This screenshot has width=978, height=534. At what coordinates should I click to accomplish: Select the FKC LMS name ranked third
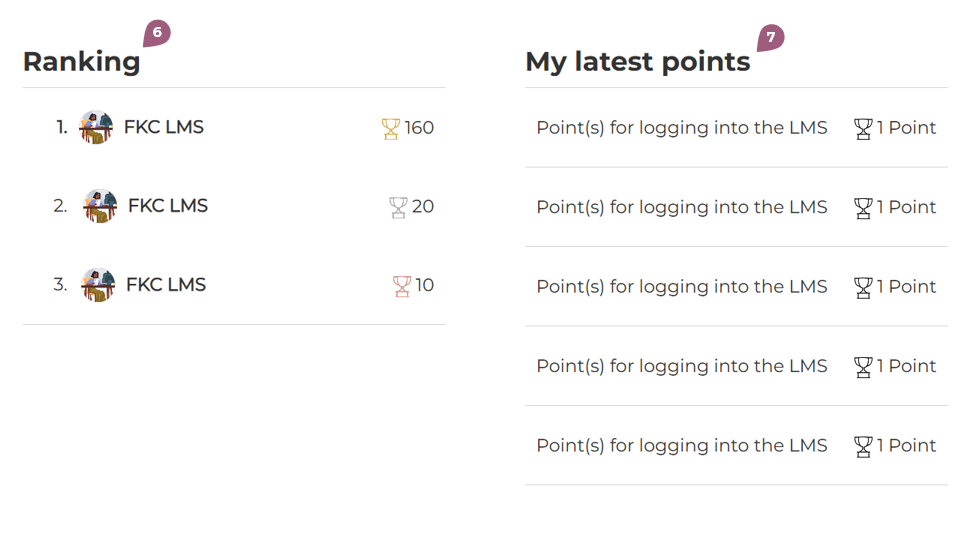coord(166,285)
